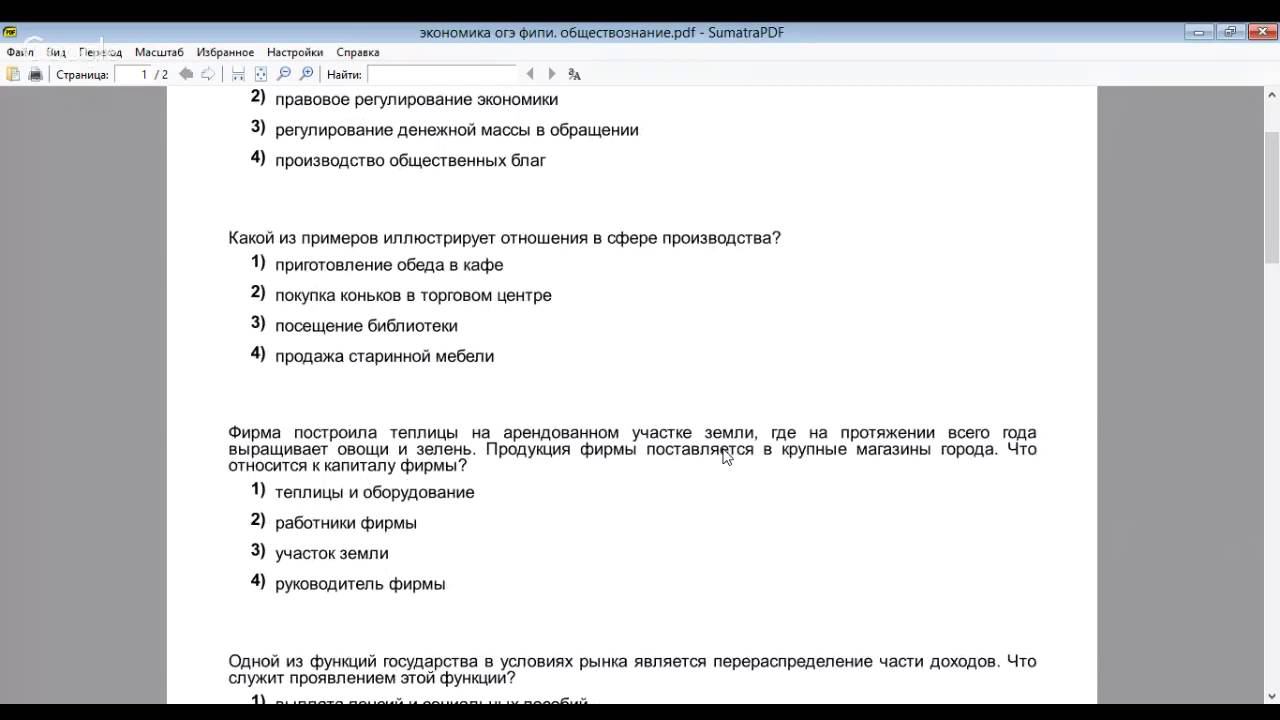Restore down the SumatraPDF window
1280x720 pixels.
point(1230,32)
